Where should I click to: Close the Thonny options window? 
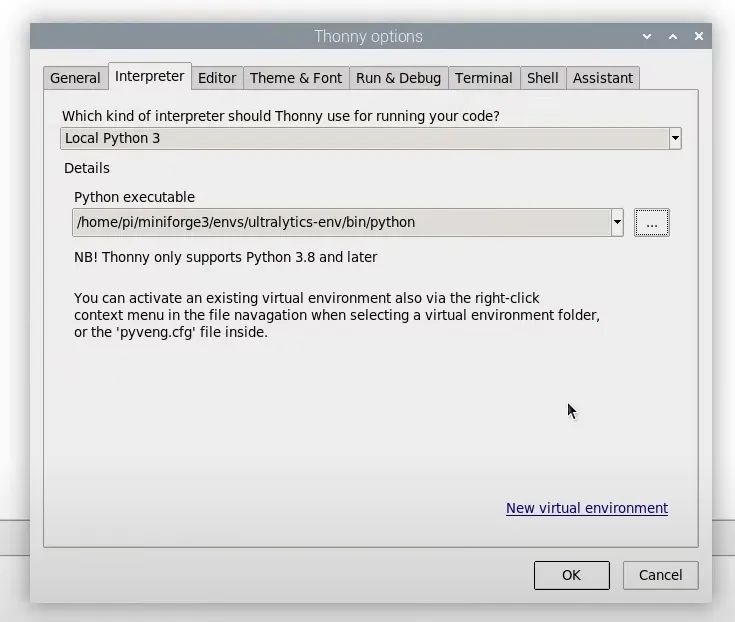698,36
